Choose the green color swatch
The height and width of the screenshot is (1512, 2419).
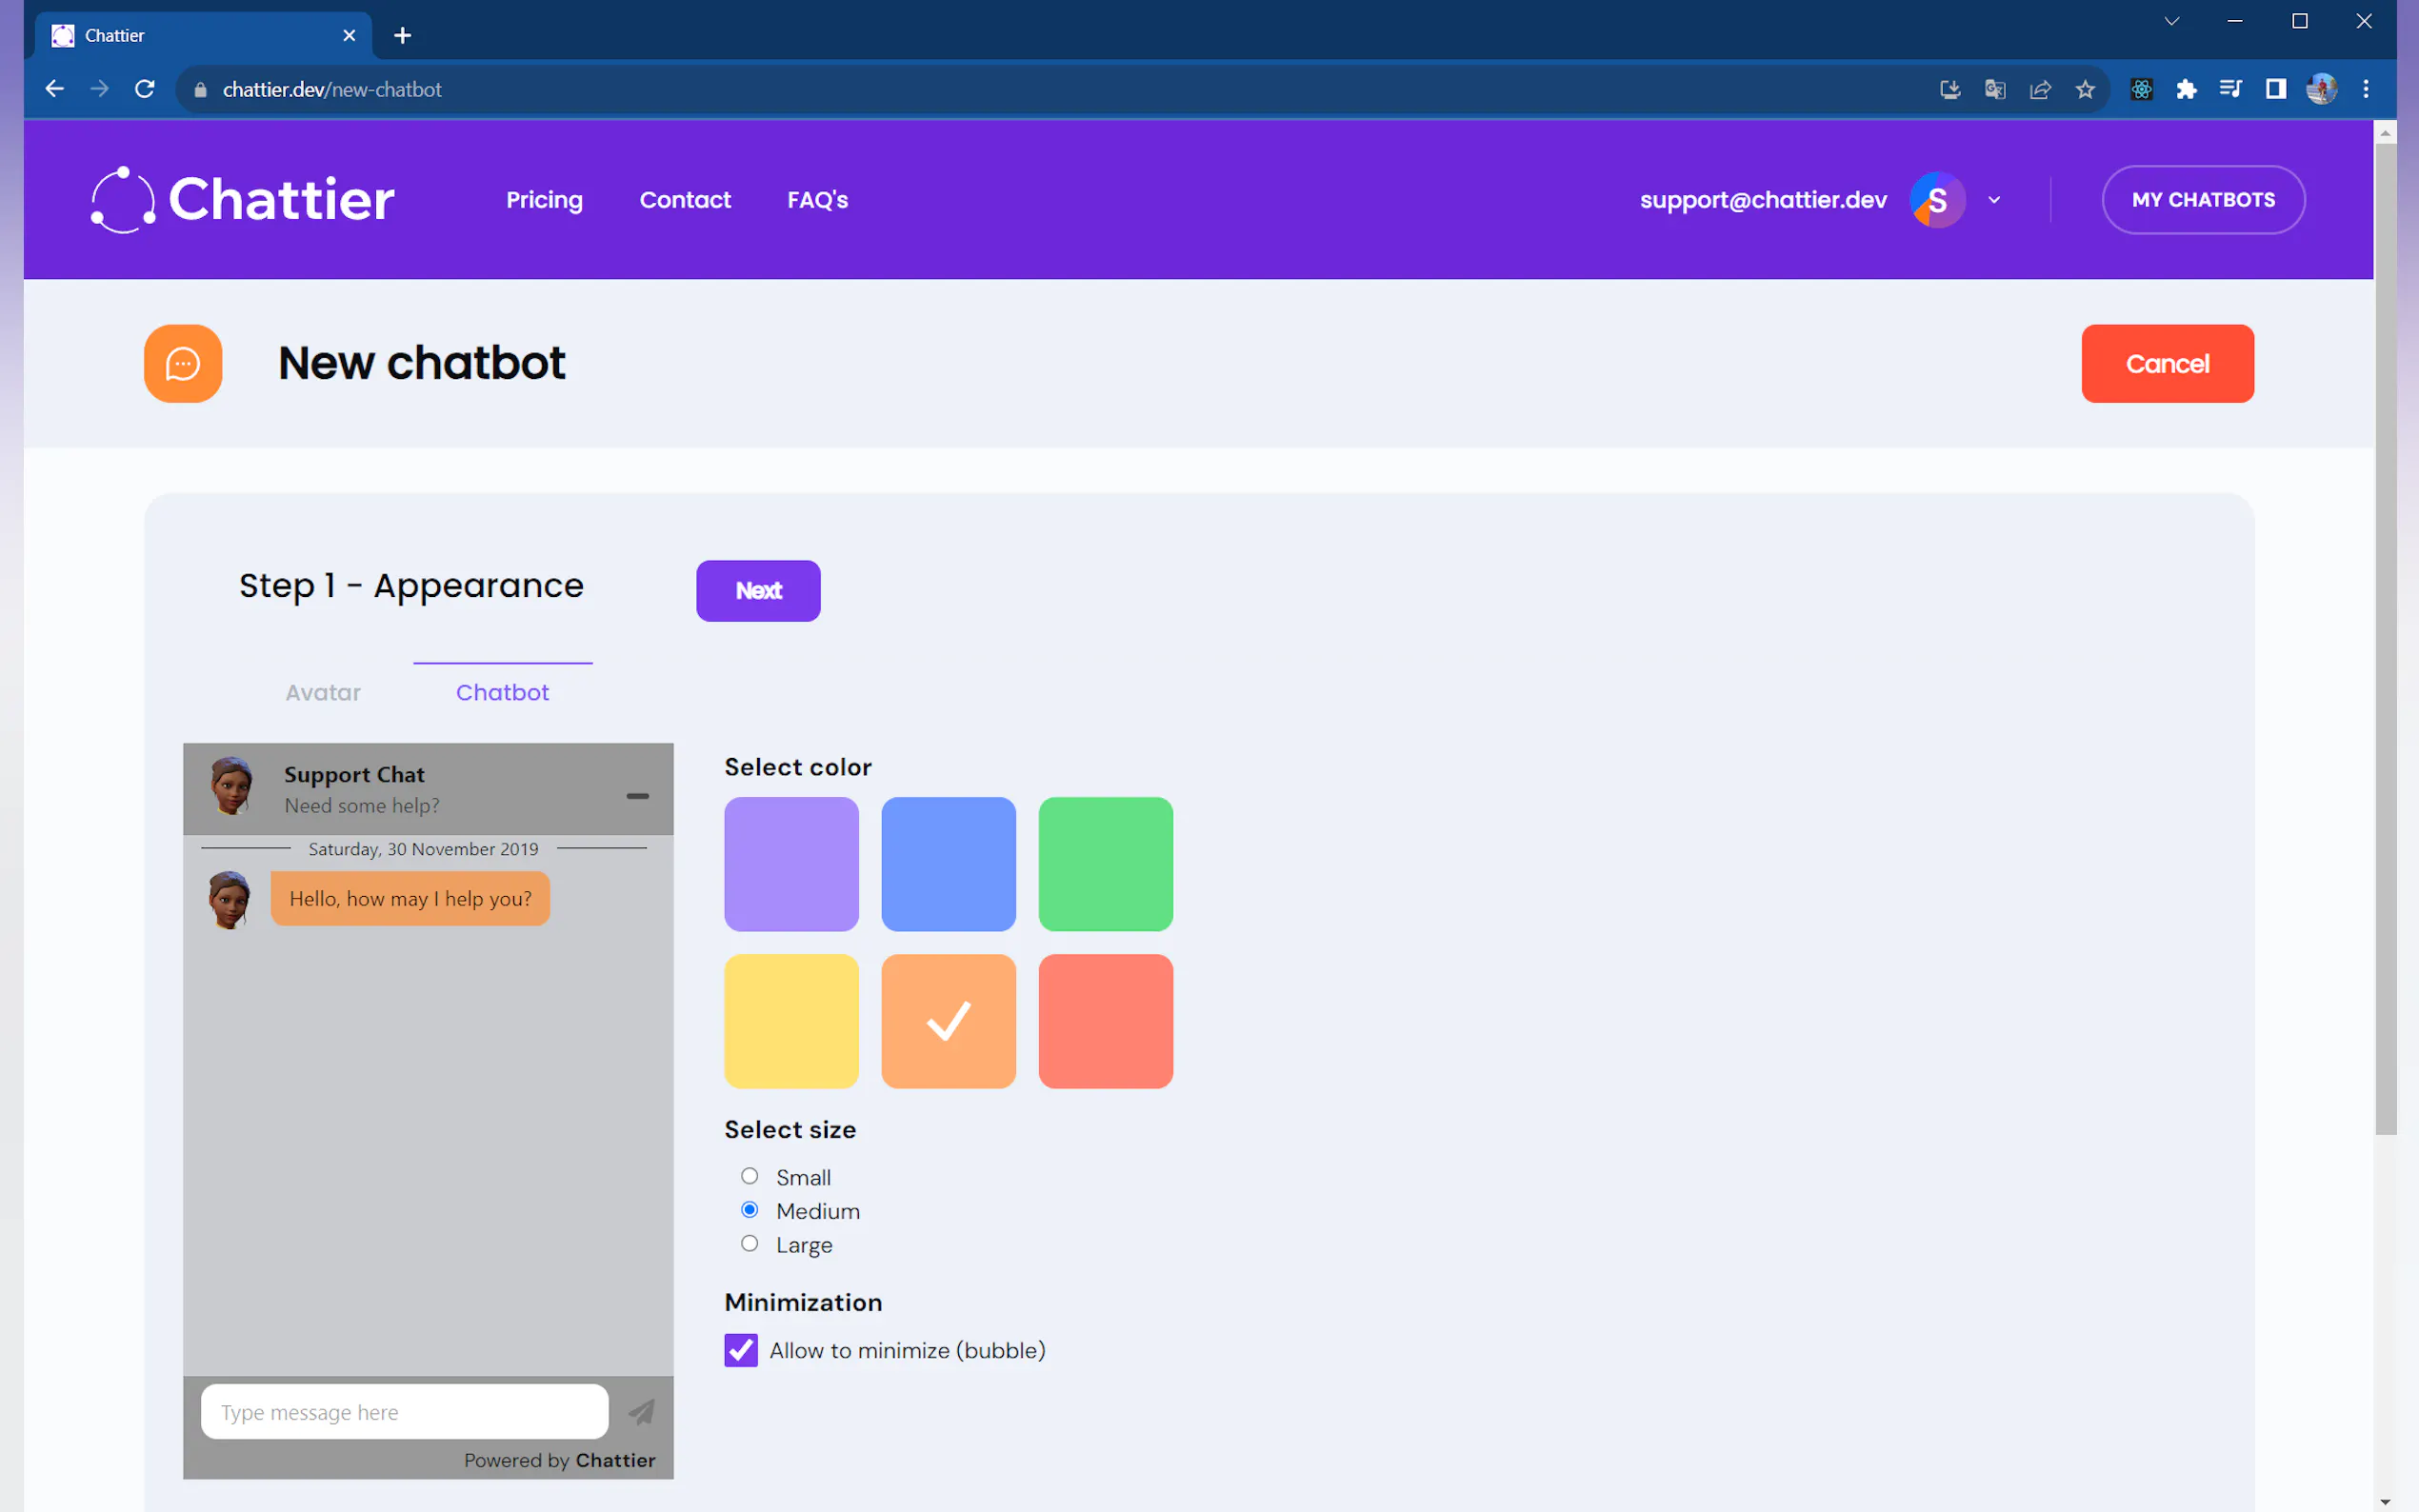point(1105,863)
